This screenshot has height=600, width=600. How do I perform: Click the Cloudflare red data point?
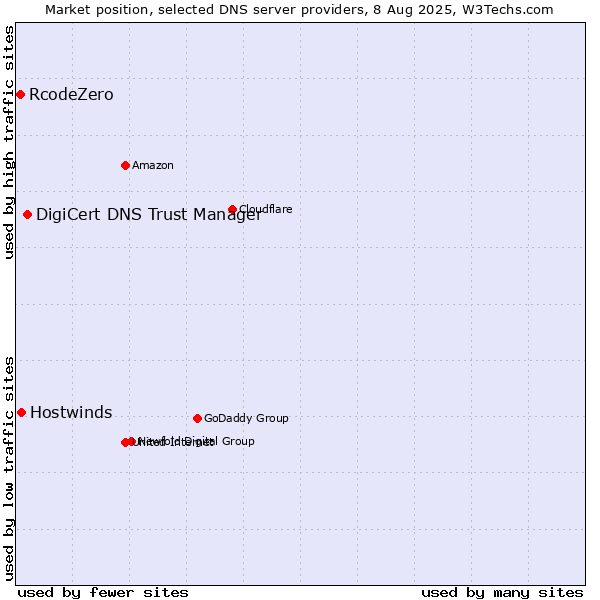tap(232, 209)
